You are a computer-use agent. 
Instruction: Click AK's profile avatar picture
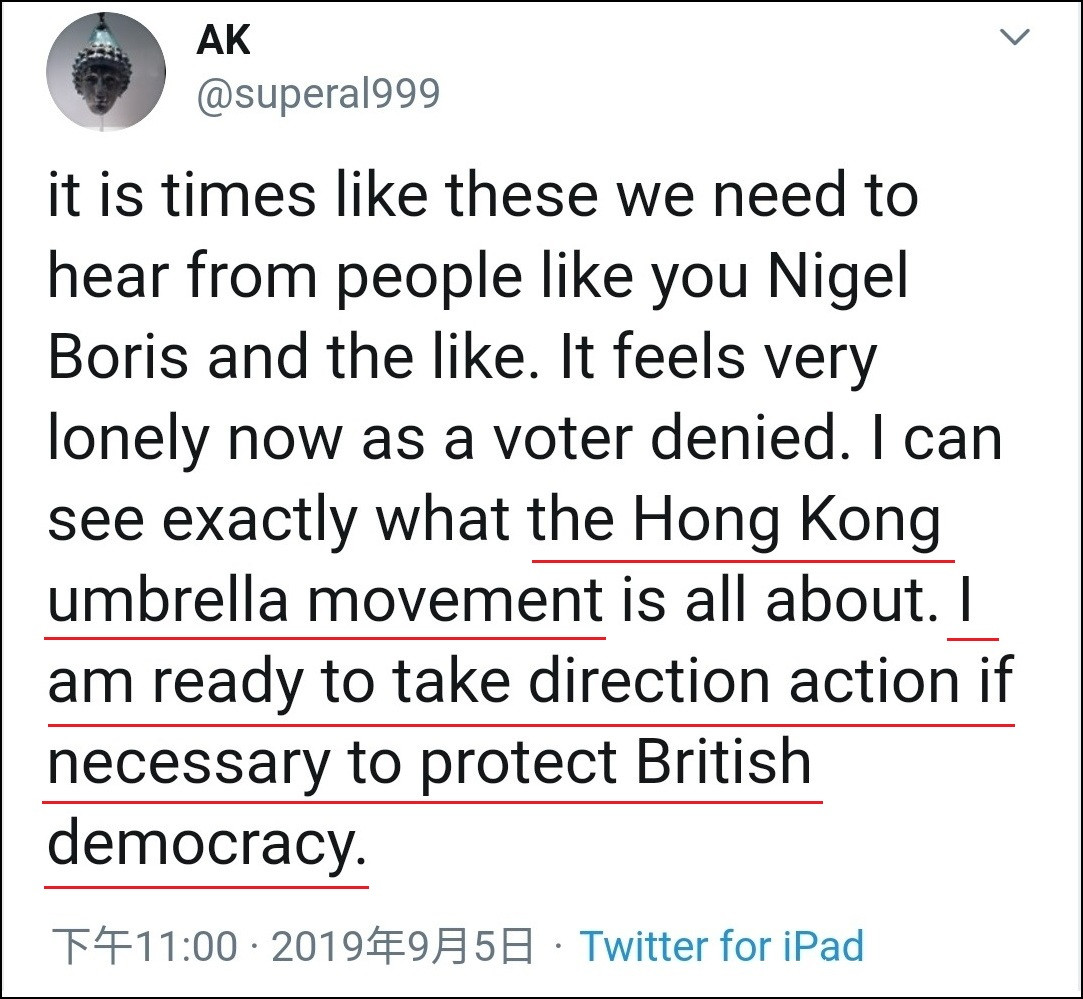105,72
